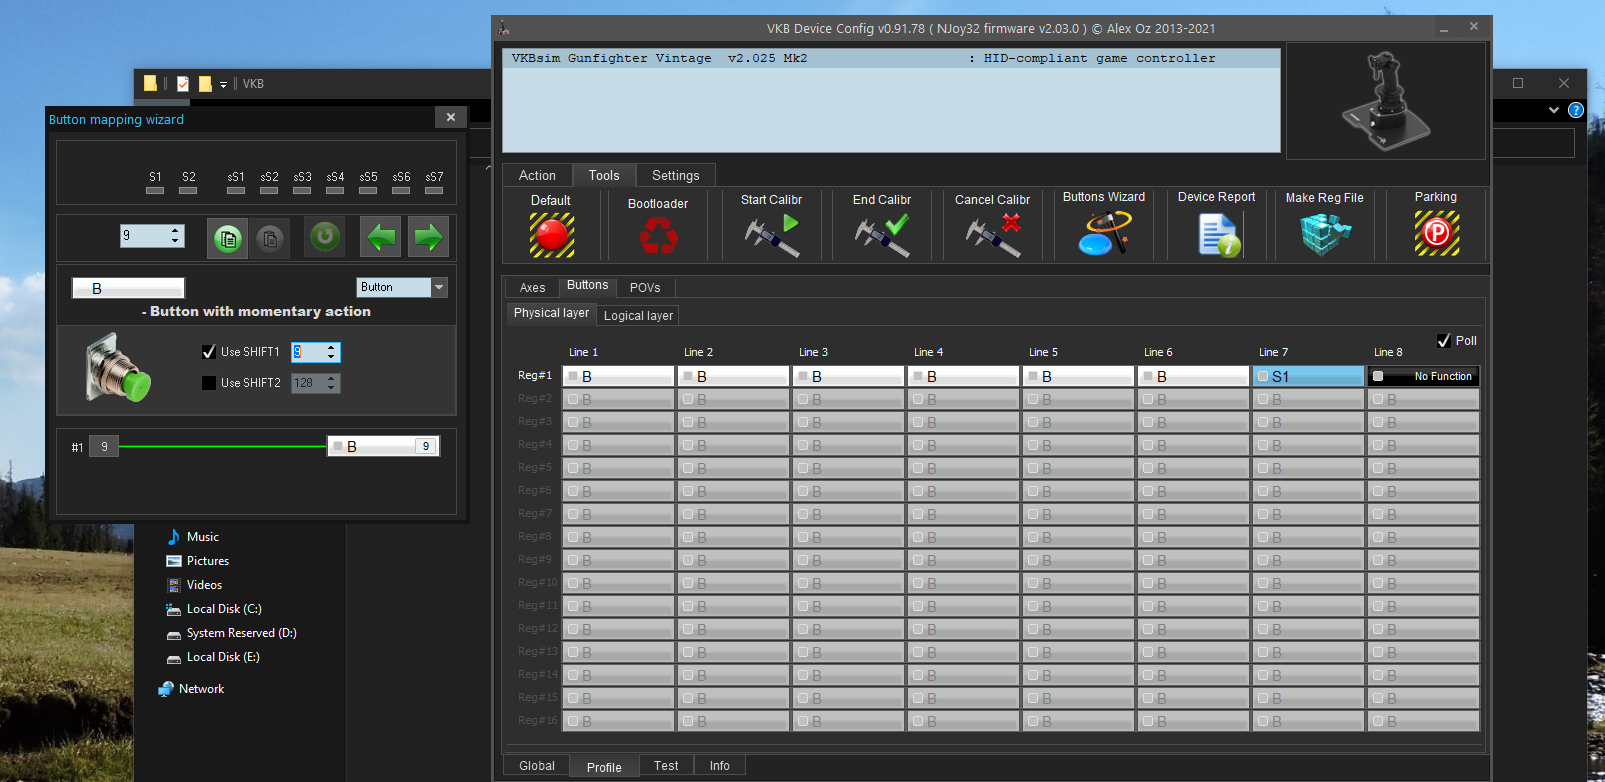Open the Global tab at the bottom

537,766
